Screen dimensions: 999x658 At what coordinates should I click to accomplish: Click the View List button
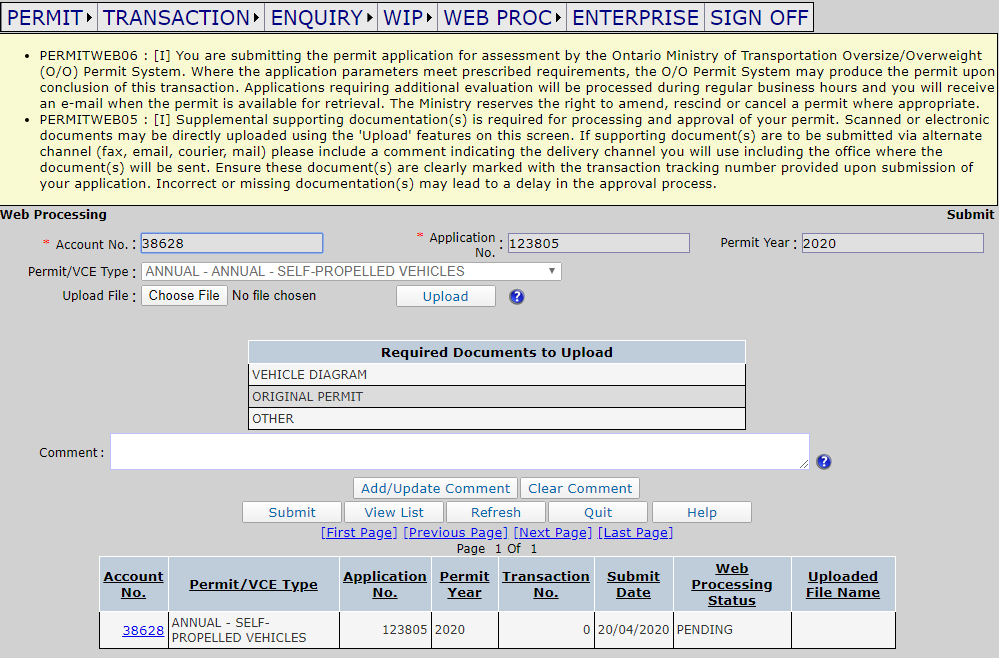394,512
